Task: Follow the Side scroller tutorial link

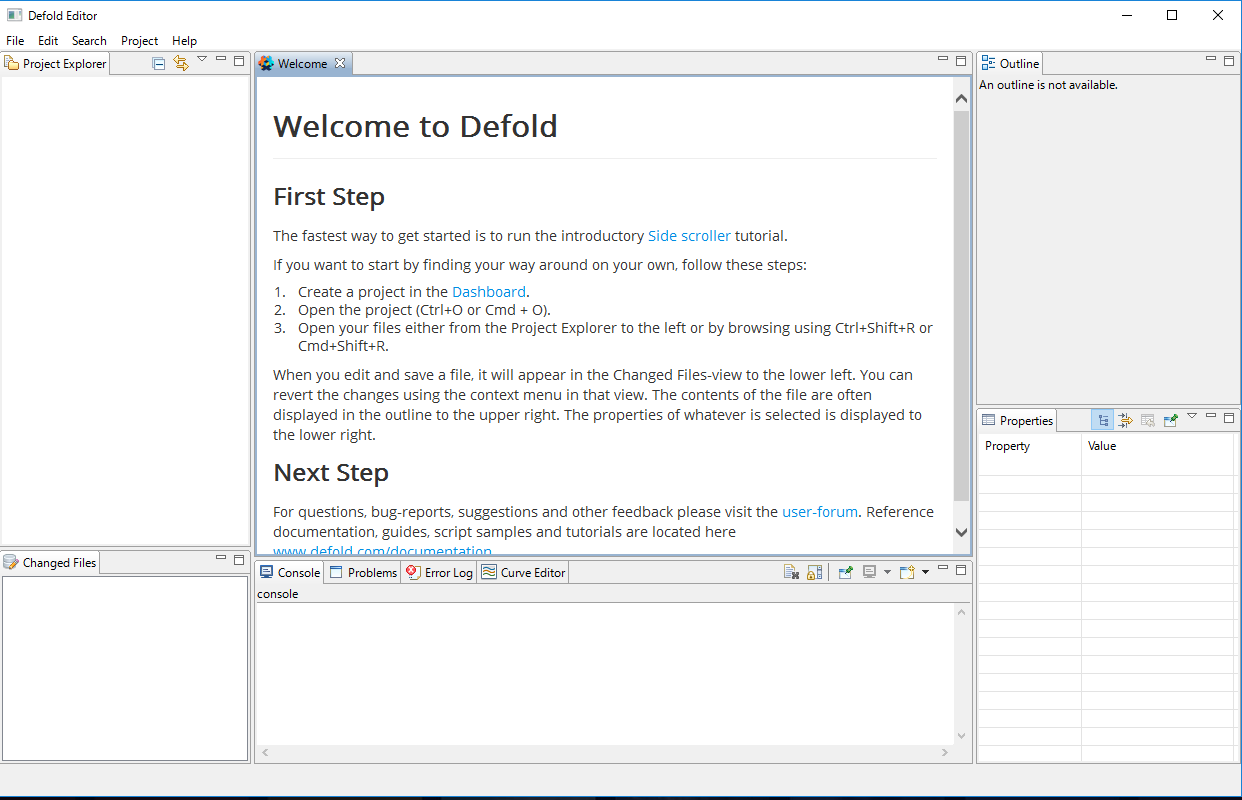Action: click(689, 236)
